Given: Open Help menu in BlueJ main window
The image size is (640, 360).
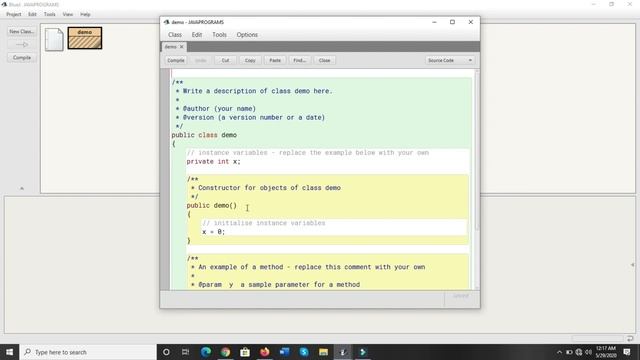Looking at the screenshot, I should tap(85, 14).
